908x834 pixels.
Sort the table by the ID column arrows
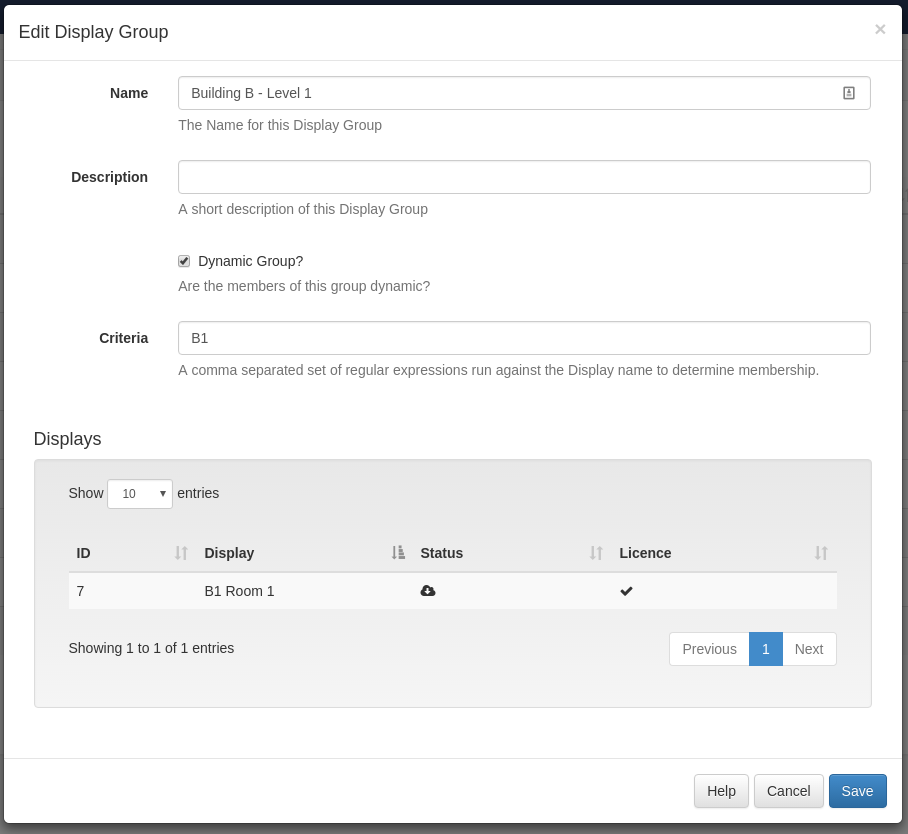point(180,553)
